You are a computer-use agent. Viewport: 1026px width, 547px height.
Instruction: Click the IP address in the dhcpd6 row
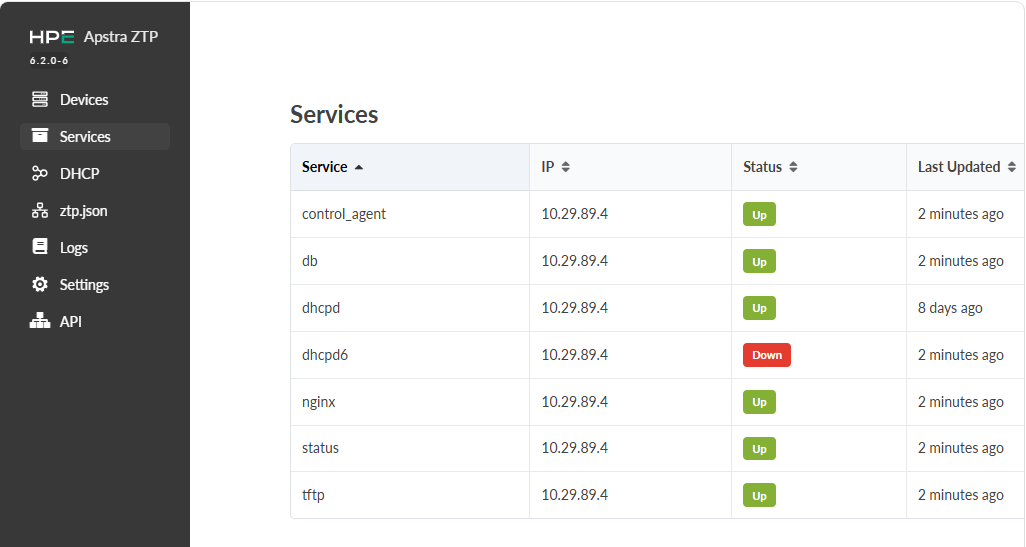pos(575,355)
